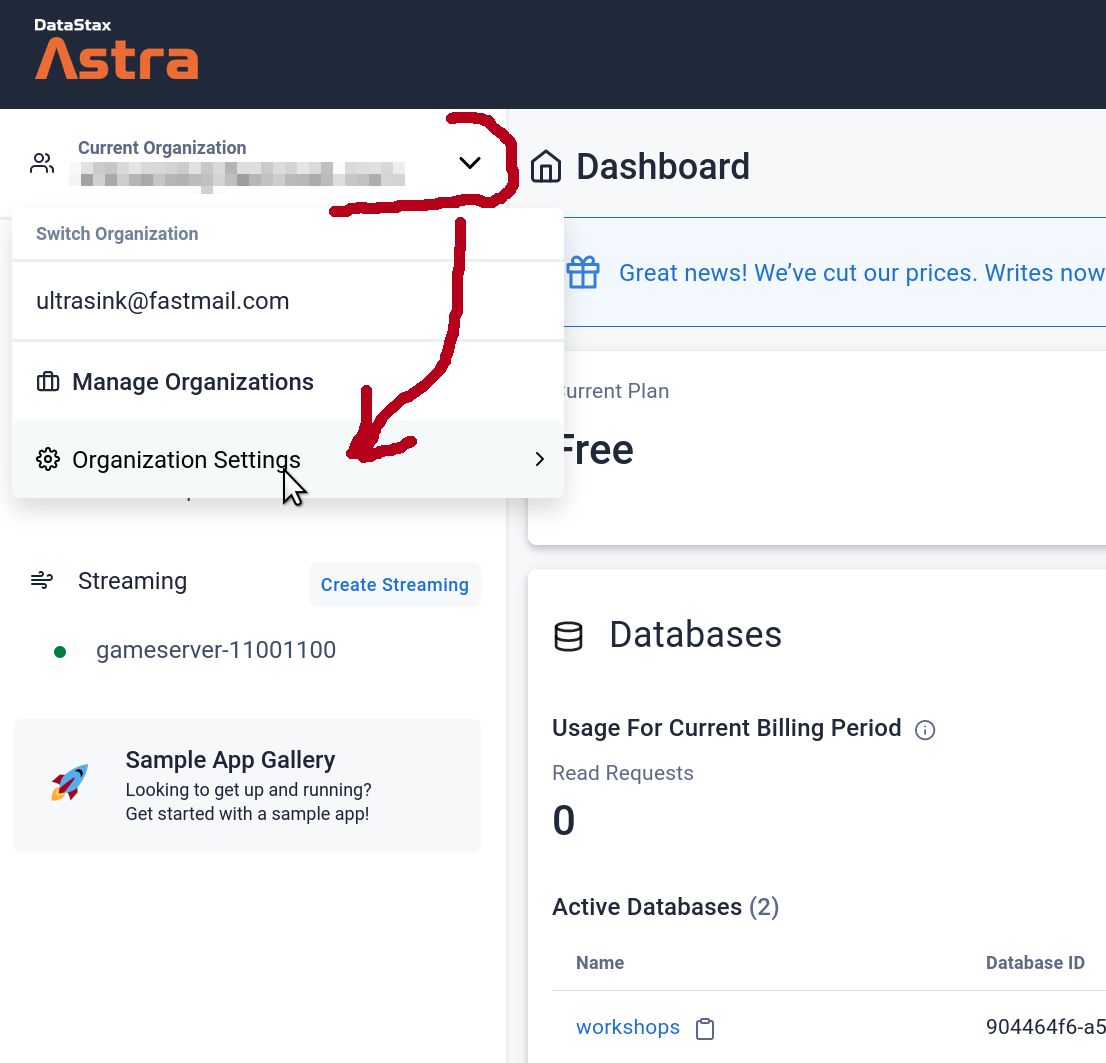Open the 'Great news! We've cut our prices' link
Viewport: 1106px width, 1063px height.
tap(862, 273)
